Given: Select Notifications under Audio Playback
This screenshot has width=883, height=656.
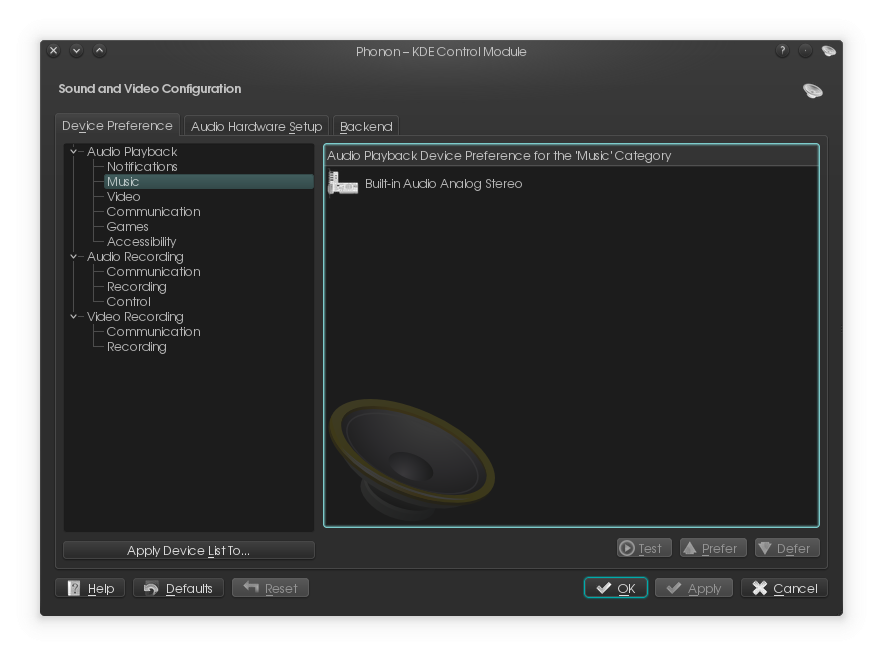Looking at the screenshot, I should click(142, 167).
